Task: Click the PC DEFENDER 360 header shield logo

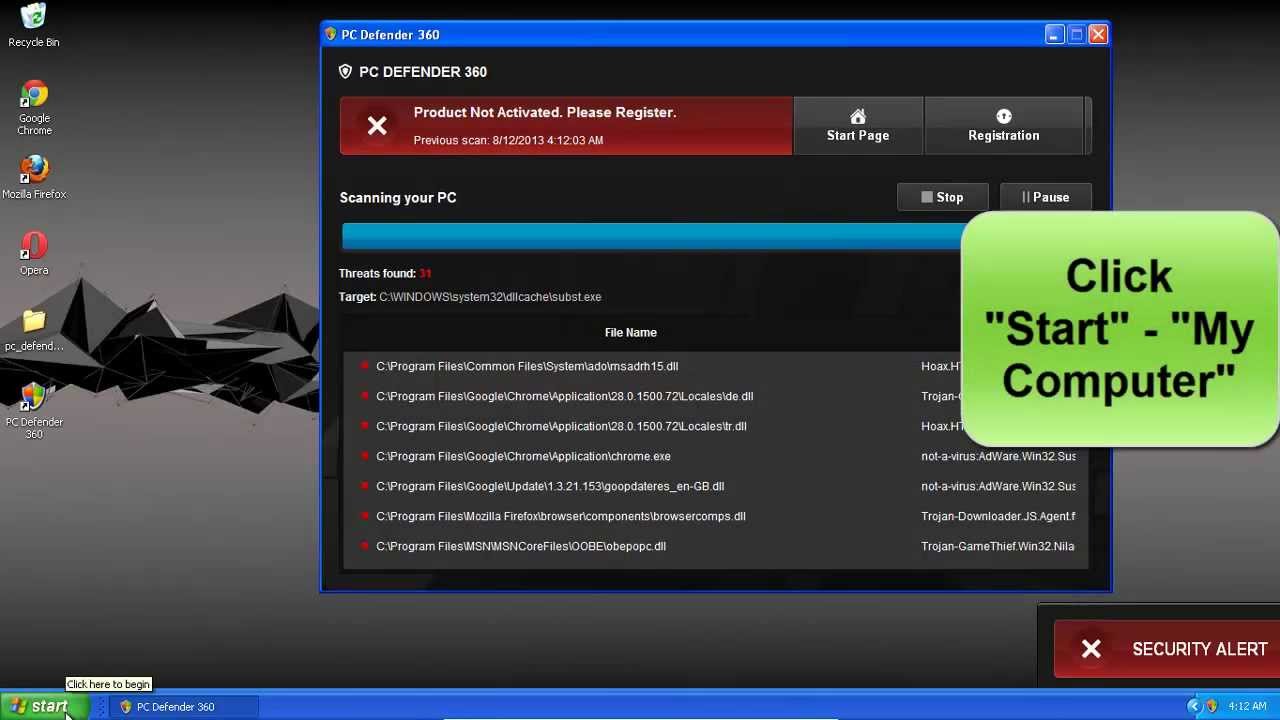Action: (x=345, y=72)
